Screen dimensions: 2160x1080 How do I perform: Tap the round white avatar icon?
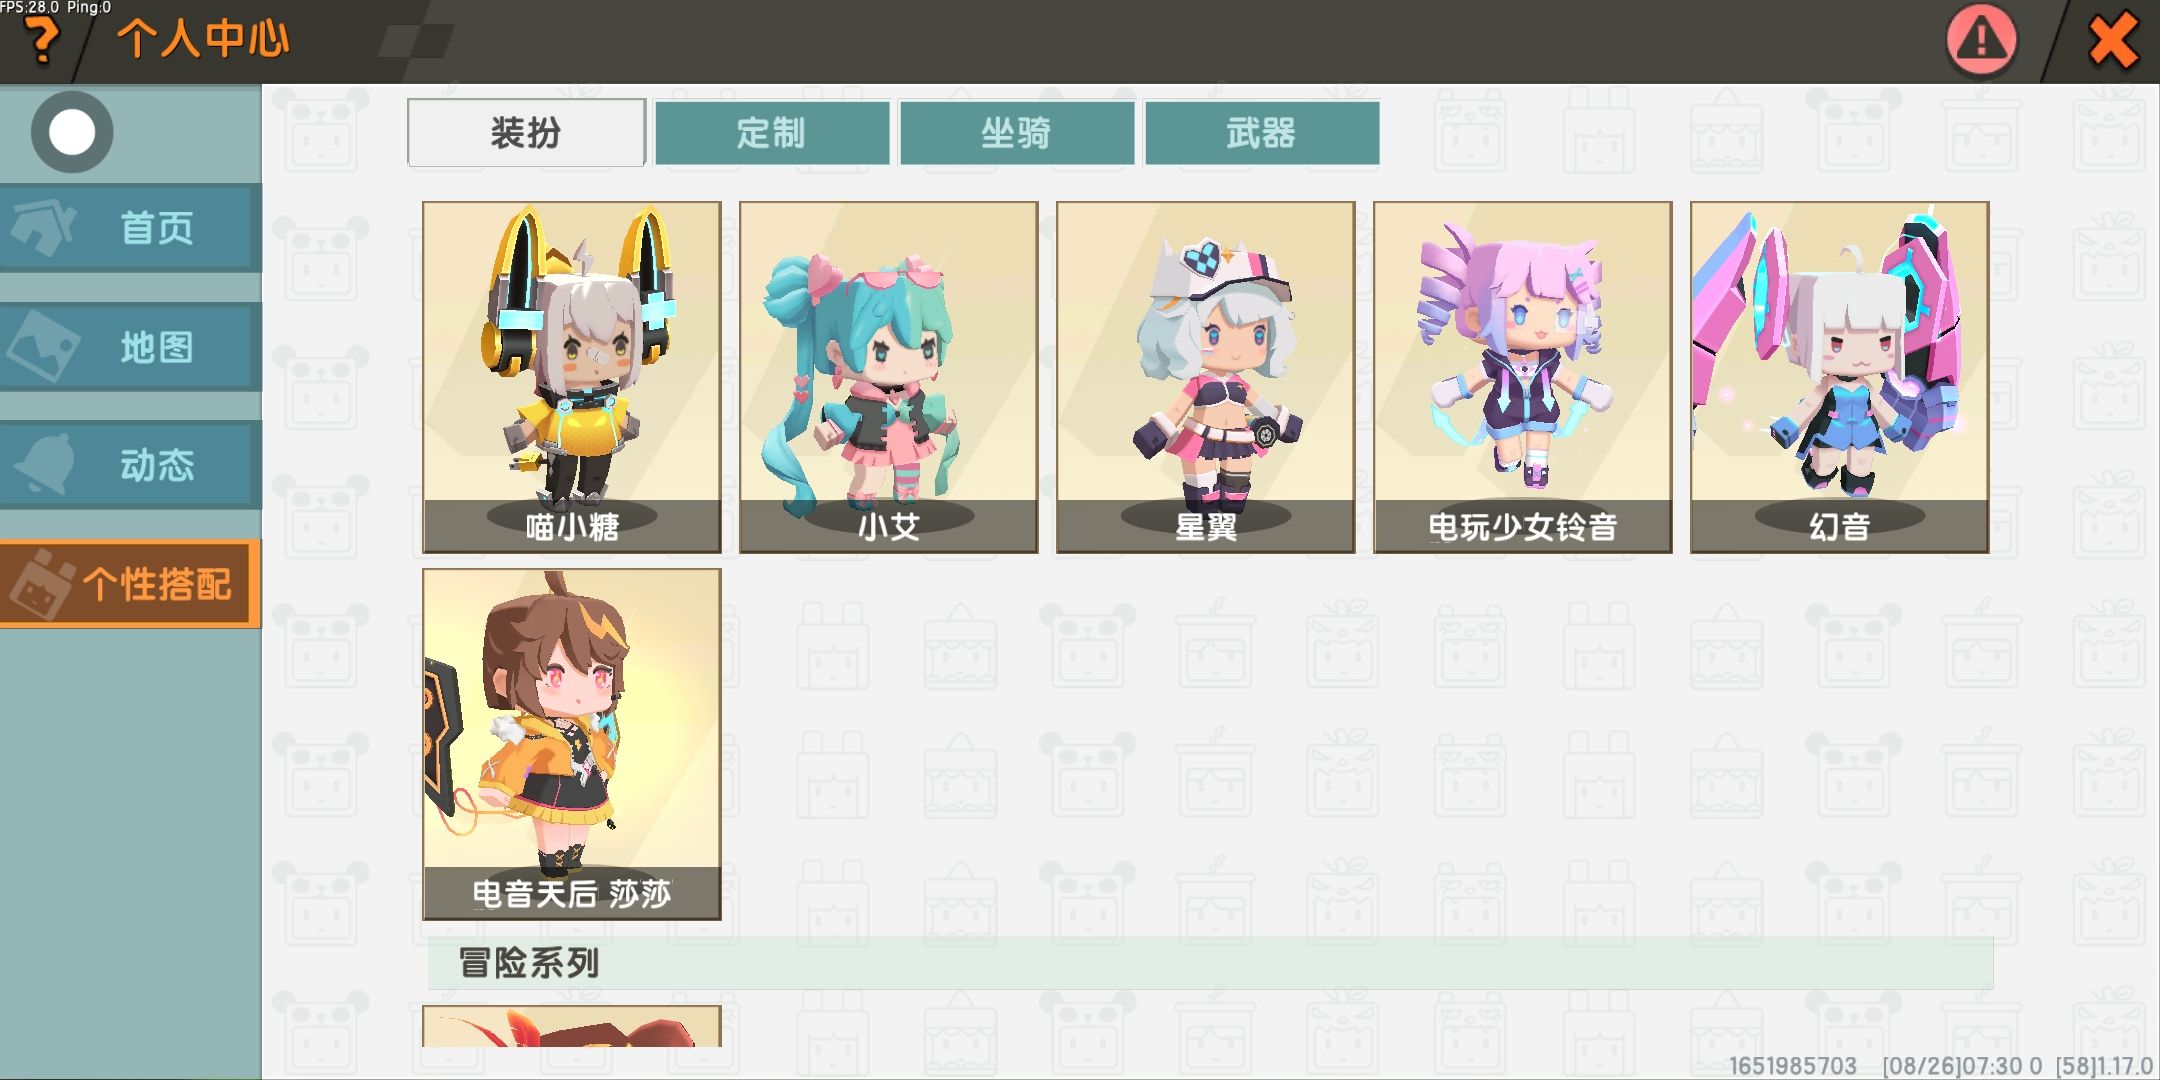pyautogui.click(x=72, y=132)
